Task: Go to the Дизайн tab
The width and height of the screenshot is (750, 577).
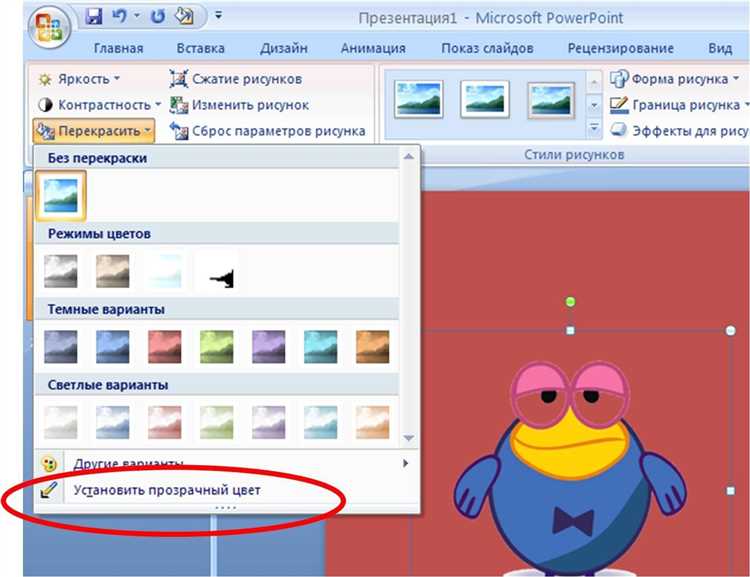Action: 284,48
